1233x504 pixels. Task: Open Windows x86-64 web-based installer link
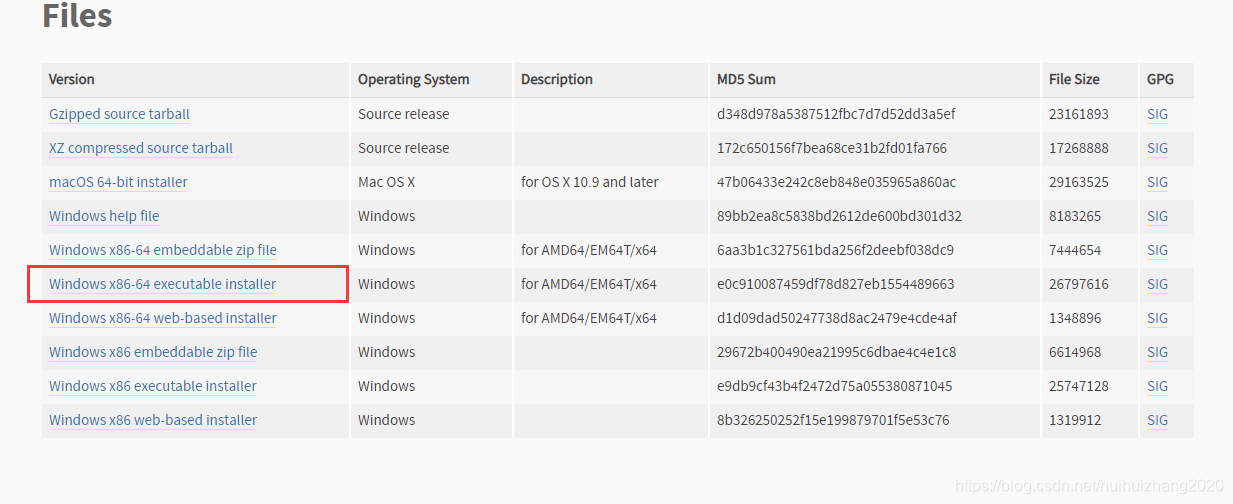click(x=163, y=318)
